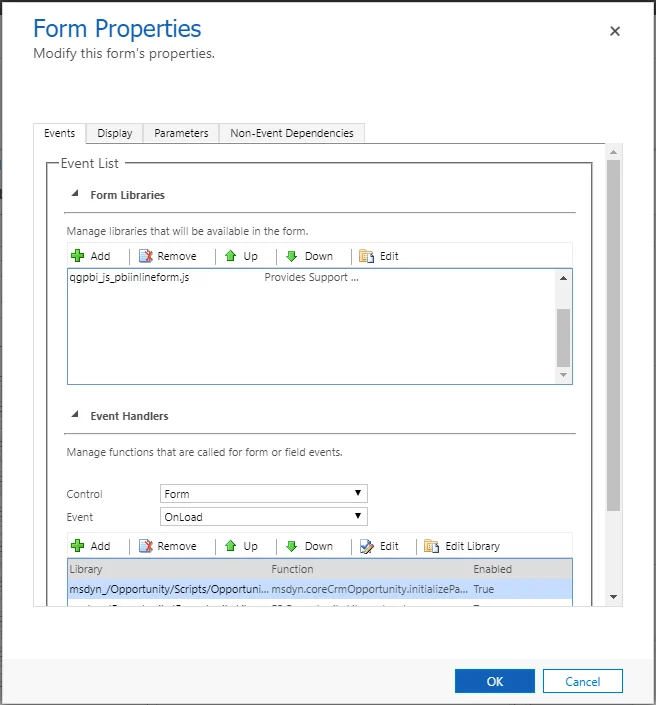The height and width of the screenshot is (705, 656).
Task: Click the True value in Enabled column
Action: (484, 589)
